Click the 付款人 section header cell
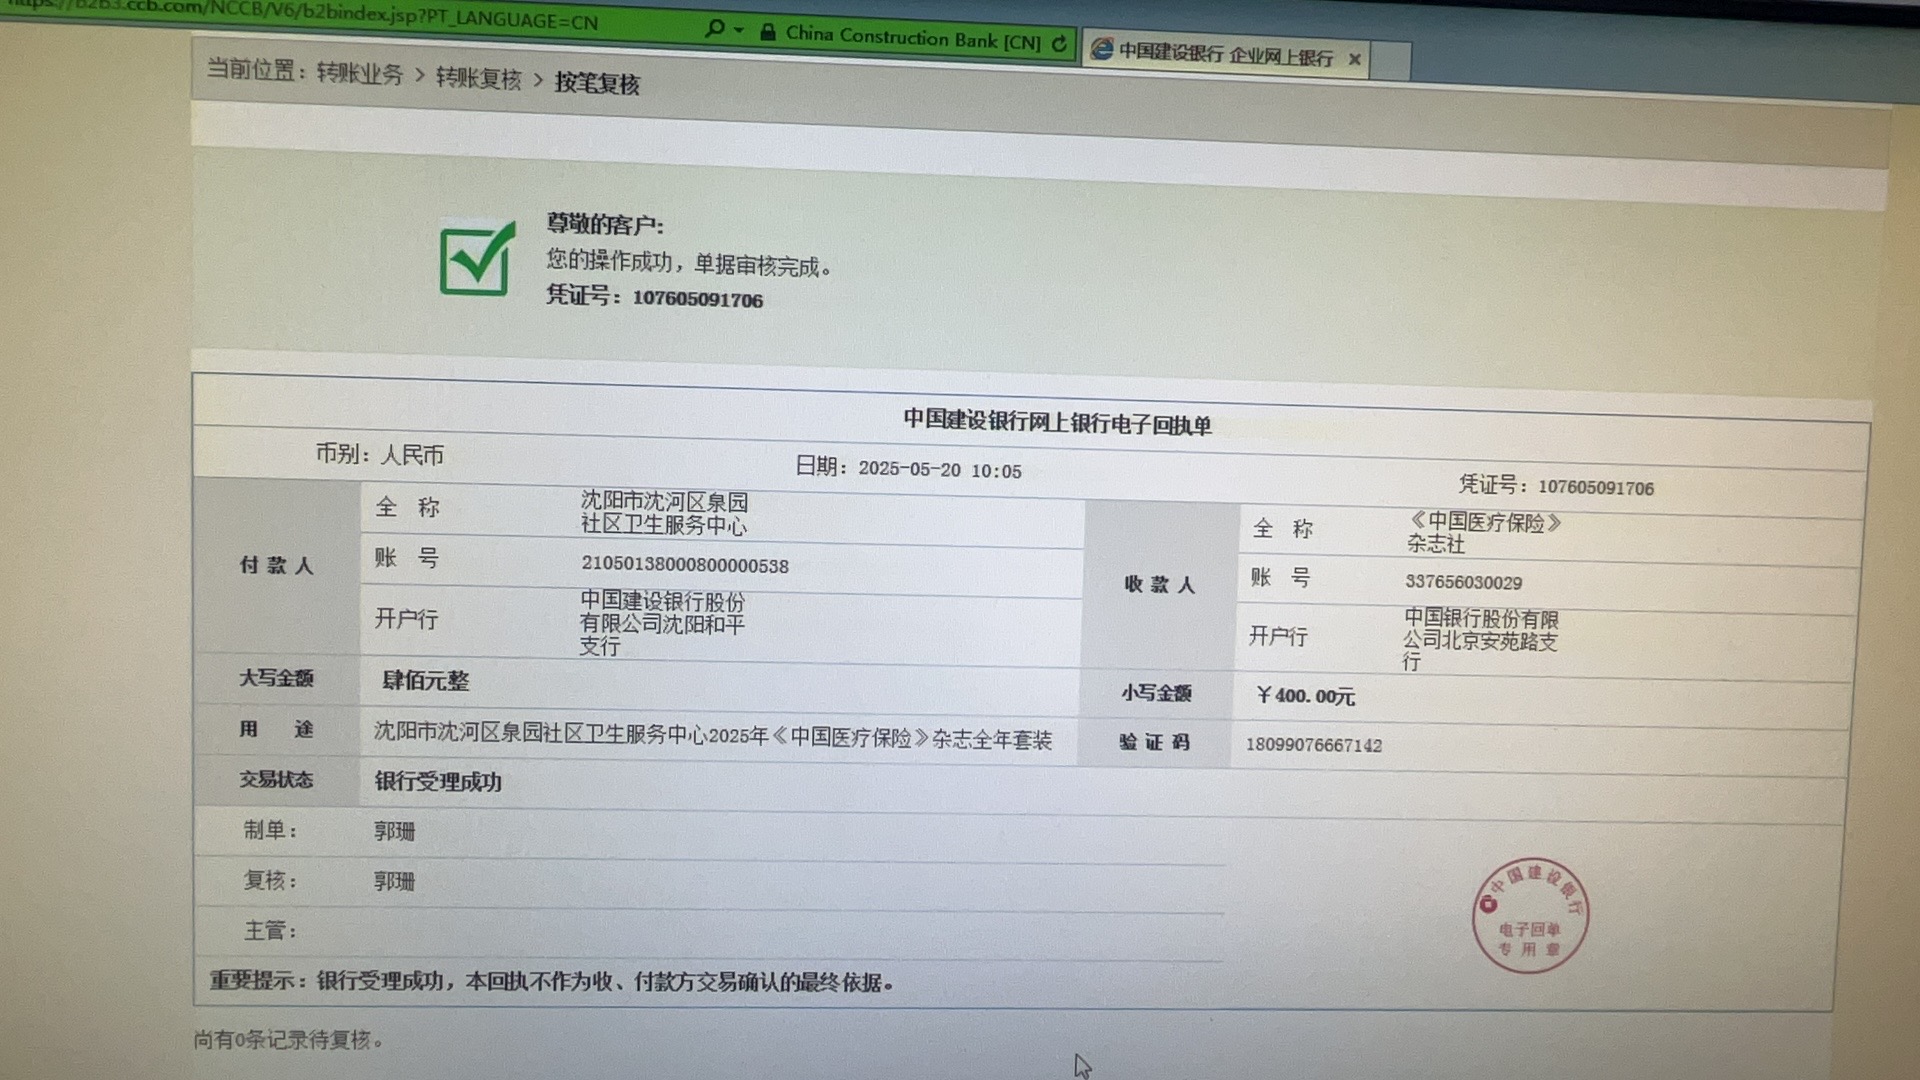The width and height of the screenshot is (1920, 1080). click(x=277, y=566)
